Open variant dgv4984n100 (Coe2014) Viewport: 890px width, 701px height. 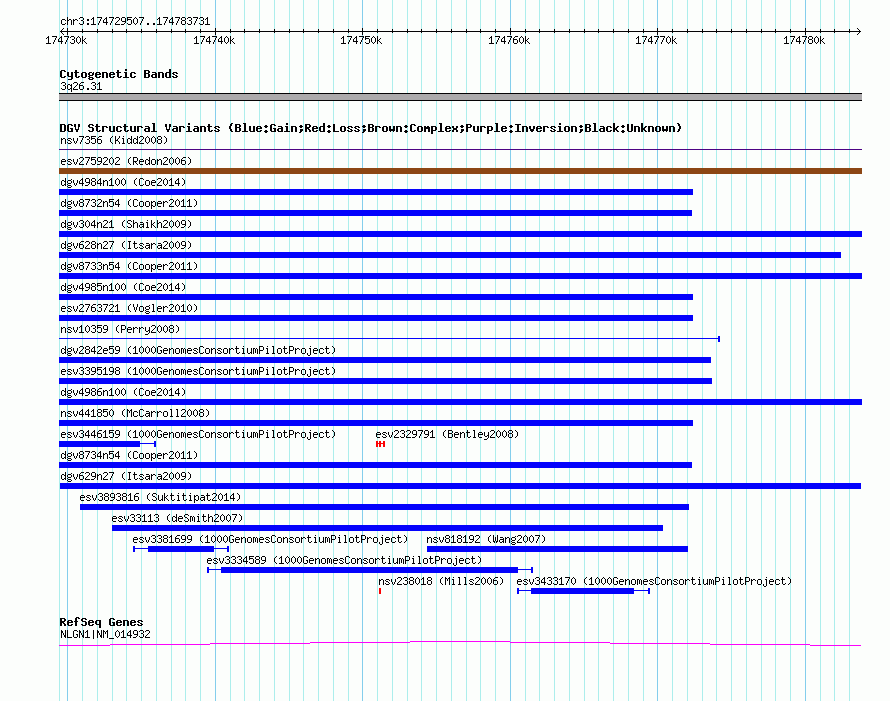point(123,182)
